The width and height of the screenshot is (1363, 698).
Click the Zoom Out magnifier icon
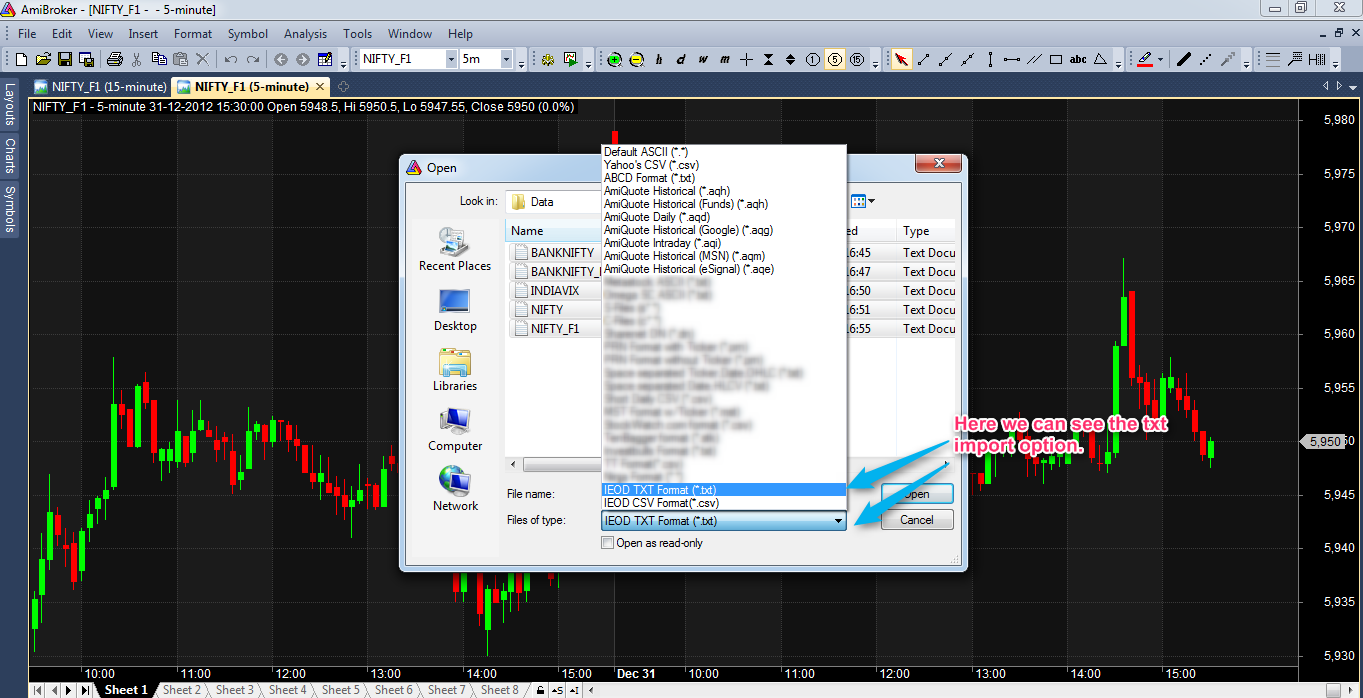point(636,59)
